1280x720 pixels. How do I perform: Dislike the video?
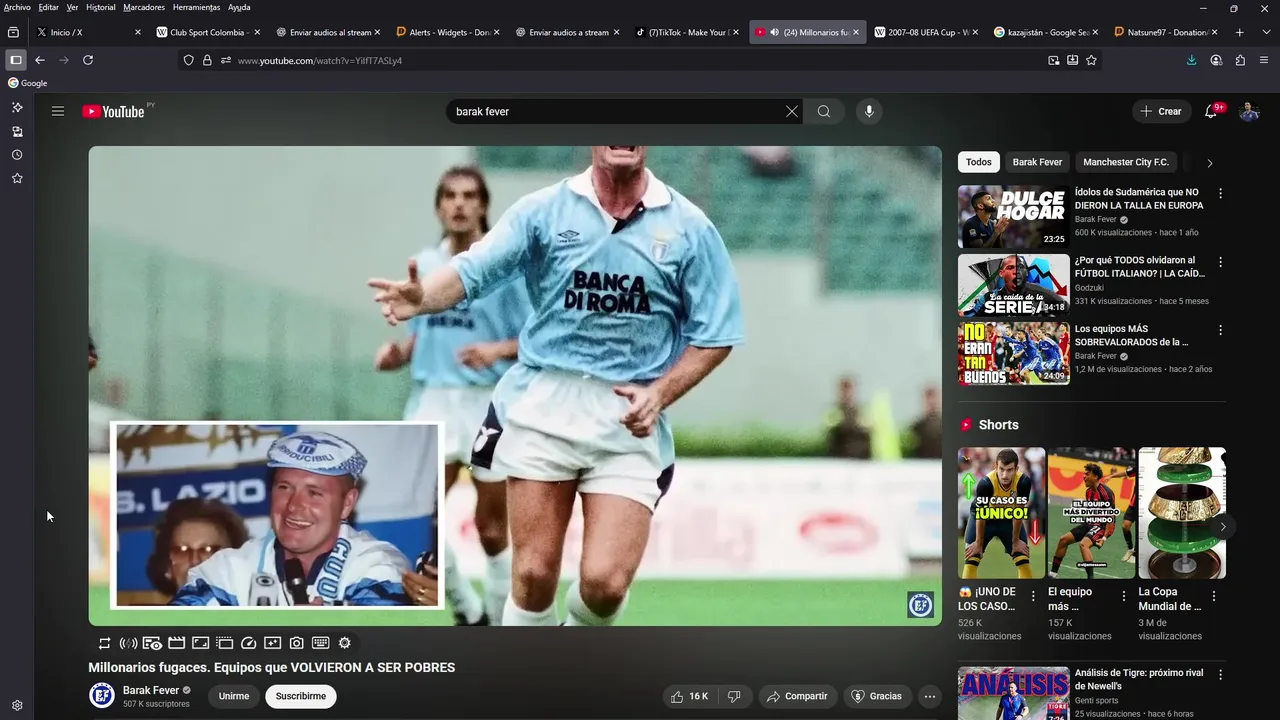coord(734,696)
